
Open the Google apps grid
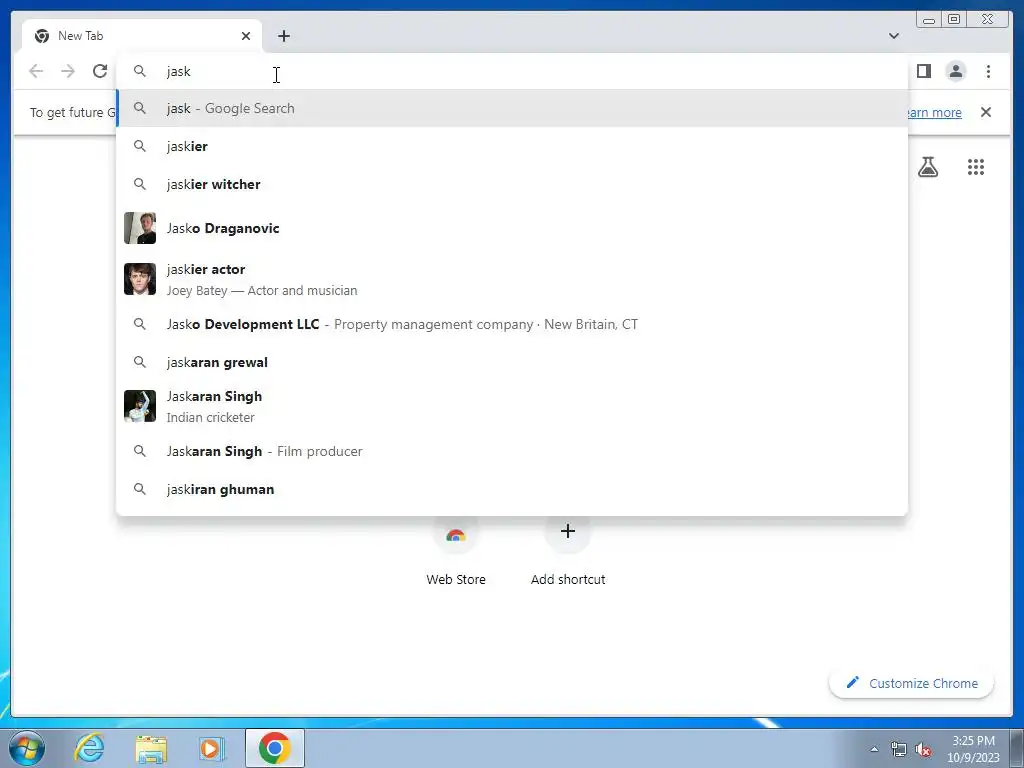click(x=976, y=167)
